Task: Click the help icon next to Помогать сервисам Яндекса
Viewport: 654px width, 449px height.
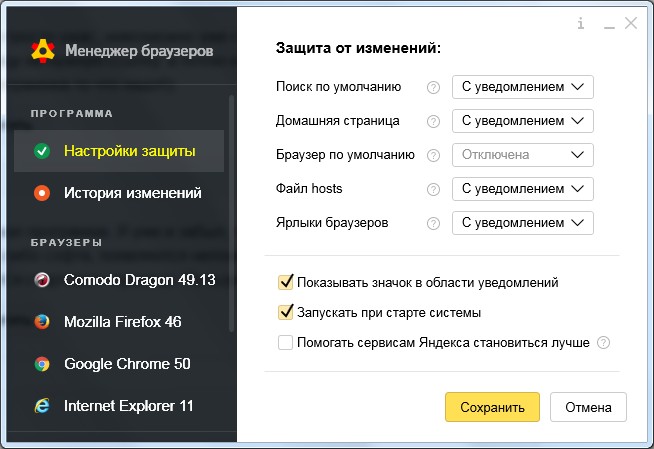Action: coord(603,343)
